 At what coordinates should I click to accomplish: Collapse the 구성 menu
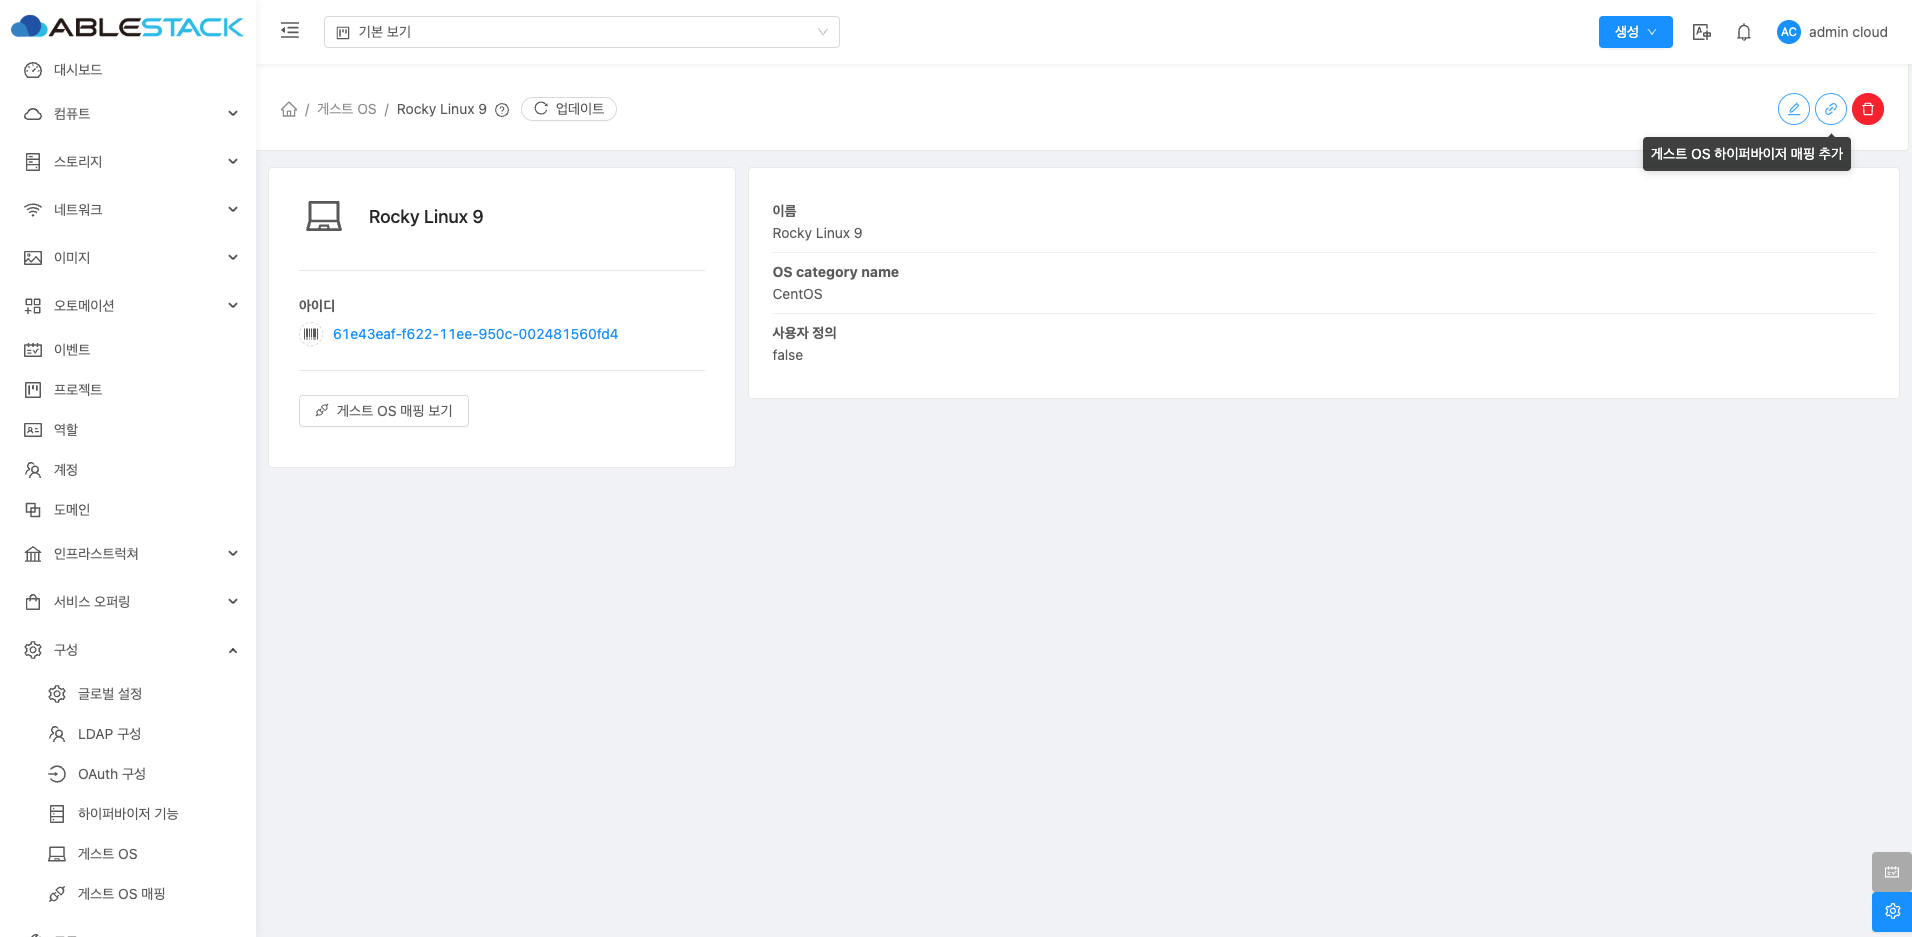point(128,650)
